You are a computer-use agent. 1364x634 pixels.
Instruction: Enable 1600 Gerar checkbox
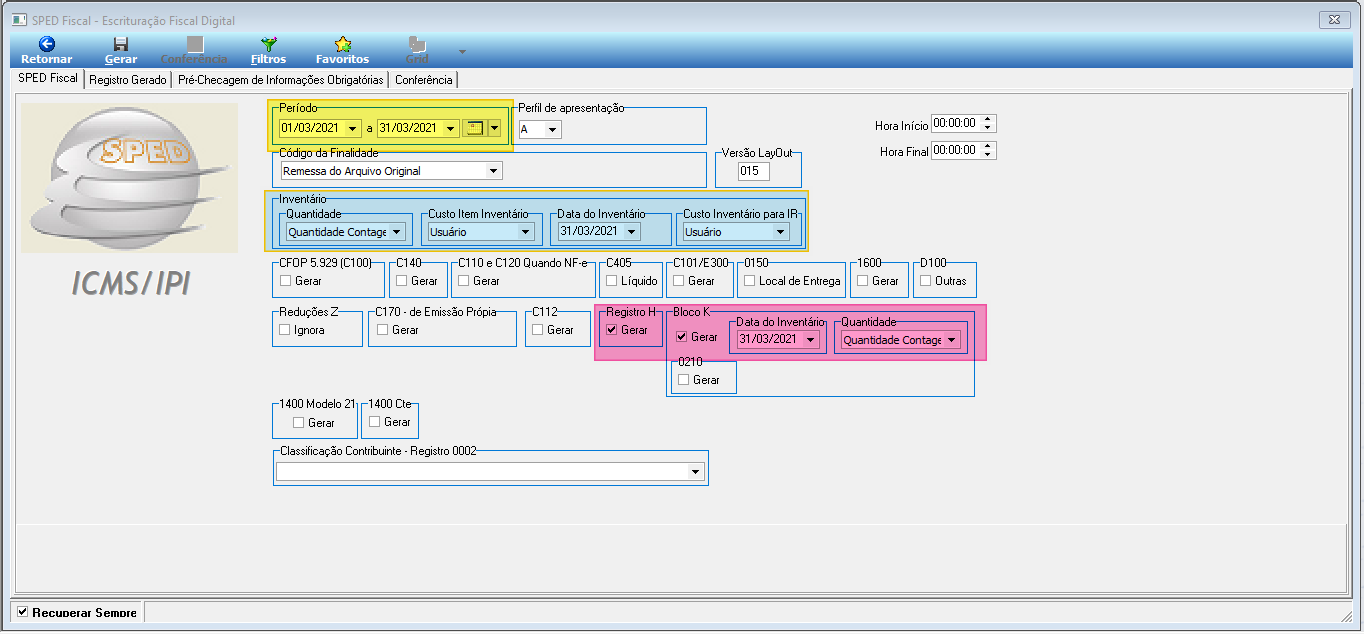point(863,281)
